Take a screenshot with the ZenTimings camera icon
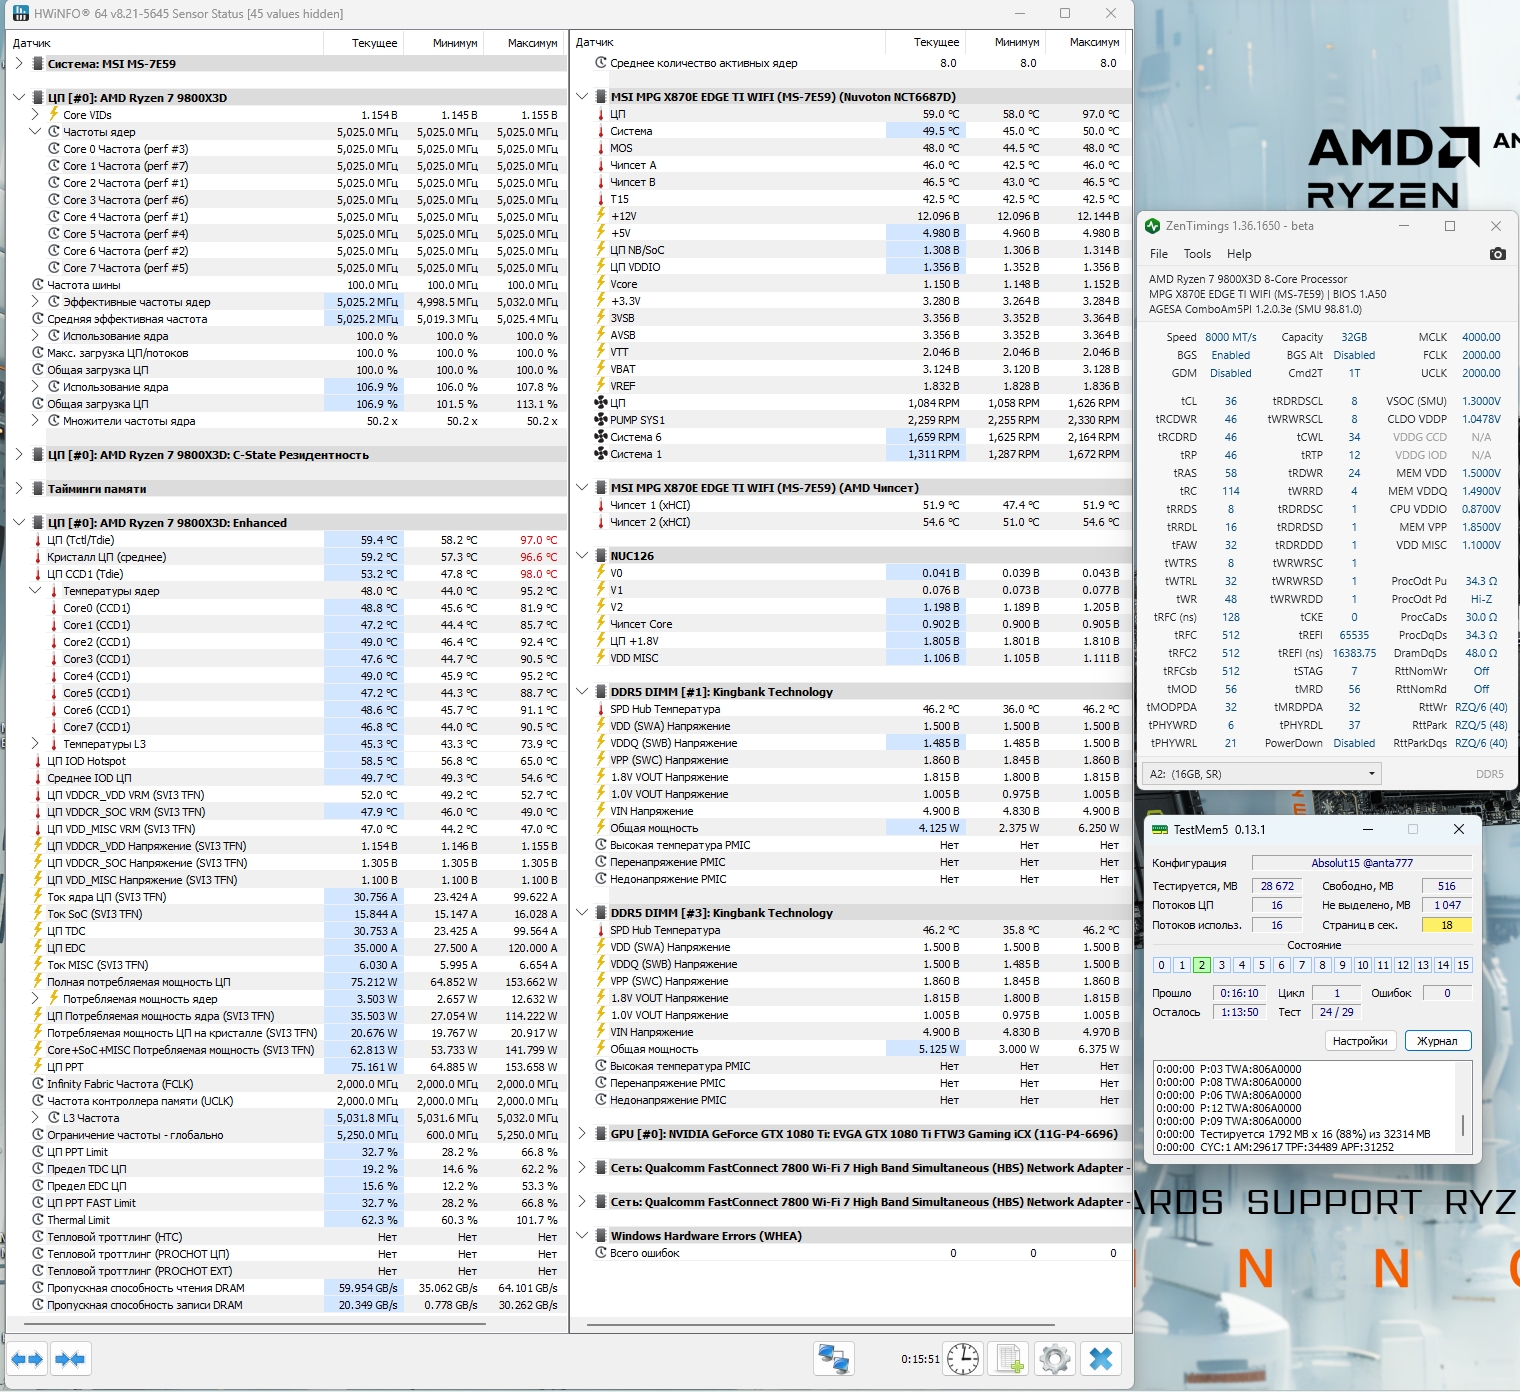 (x=1497, y=254)
